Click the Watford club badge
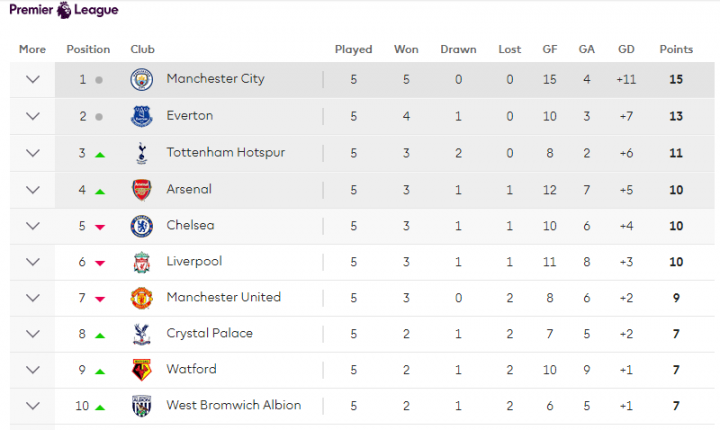Screen dimensions: 720x430 click(x=141, y=370)
